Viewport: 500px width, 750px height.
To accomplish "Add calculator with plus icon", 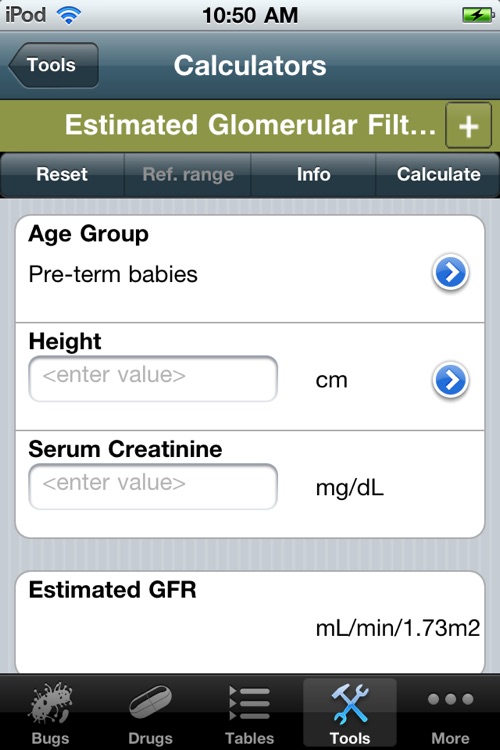I will pos(468,125).
